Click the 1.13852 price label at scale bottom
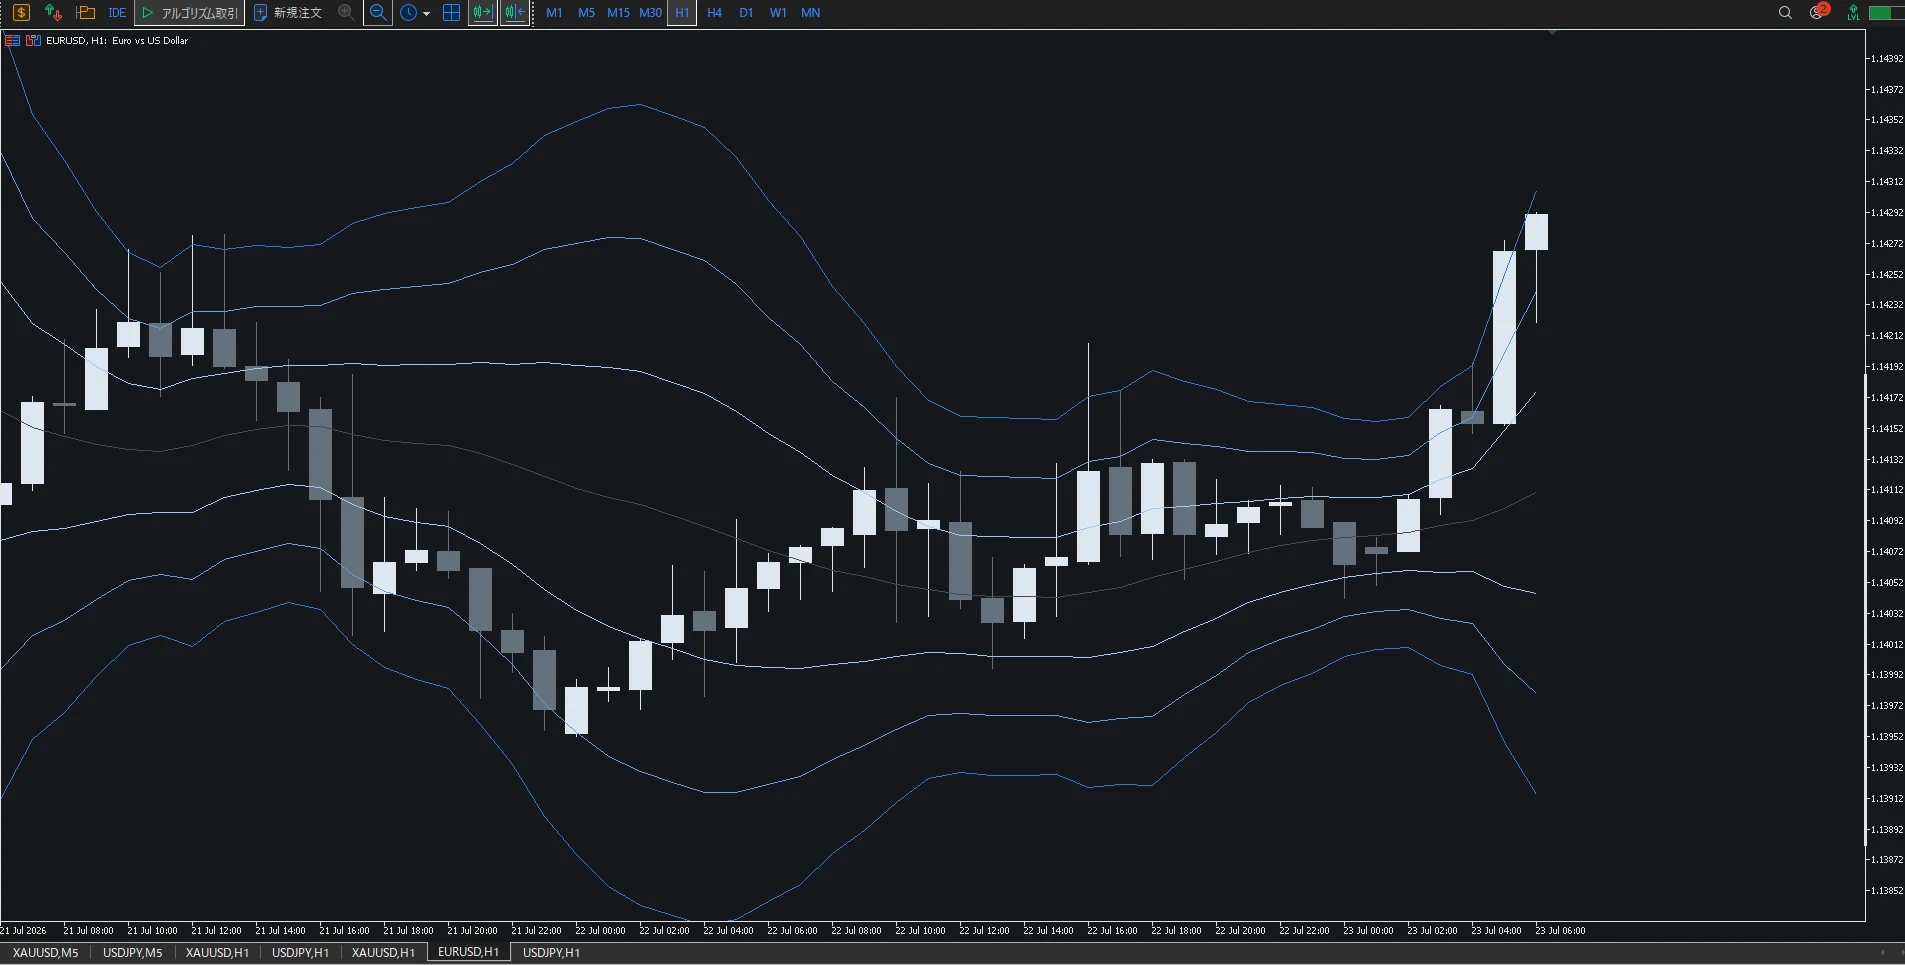1905x965 pixels. pos(1886,890)
